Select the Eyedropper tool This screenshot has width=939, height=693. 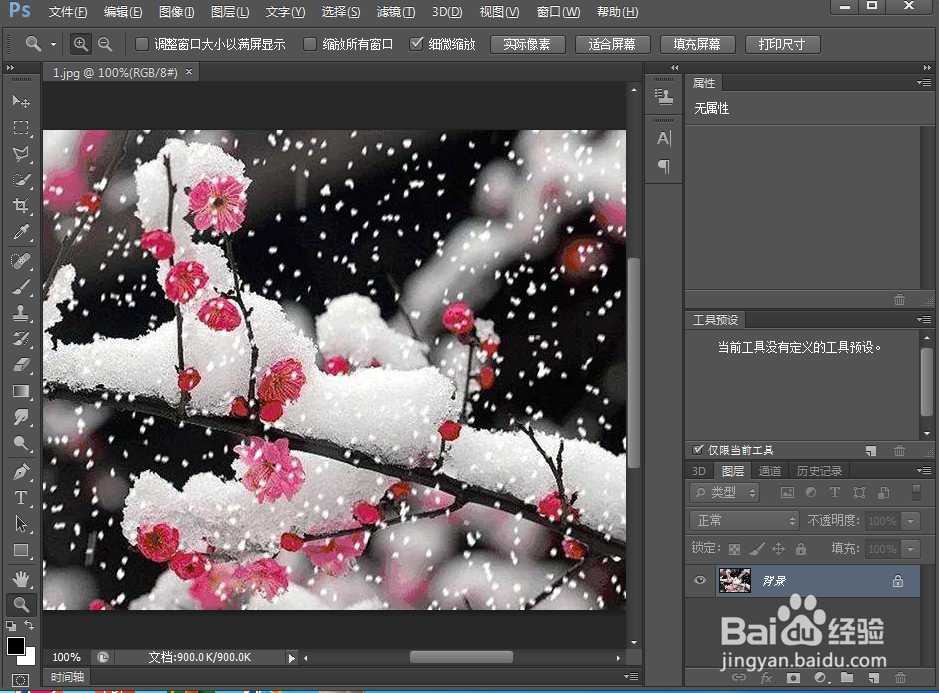coord(21,232)
